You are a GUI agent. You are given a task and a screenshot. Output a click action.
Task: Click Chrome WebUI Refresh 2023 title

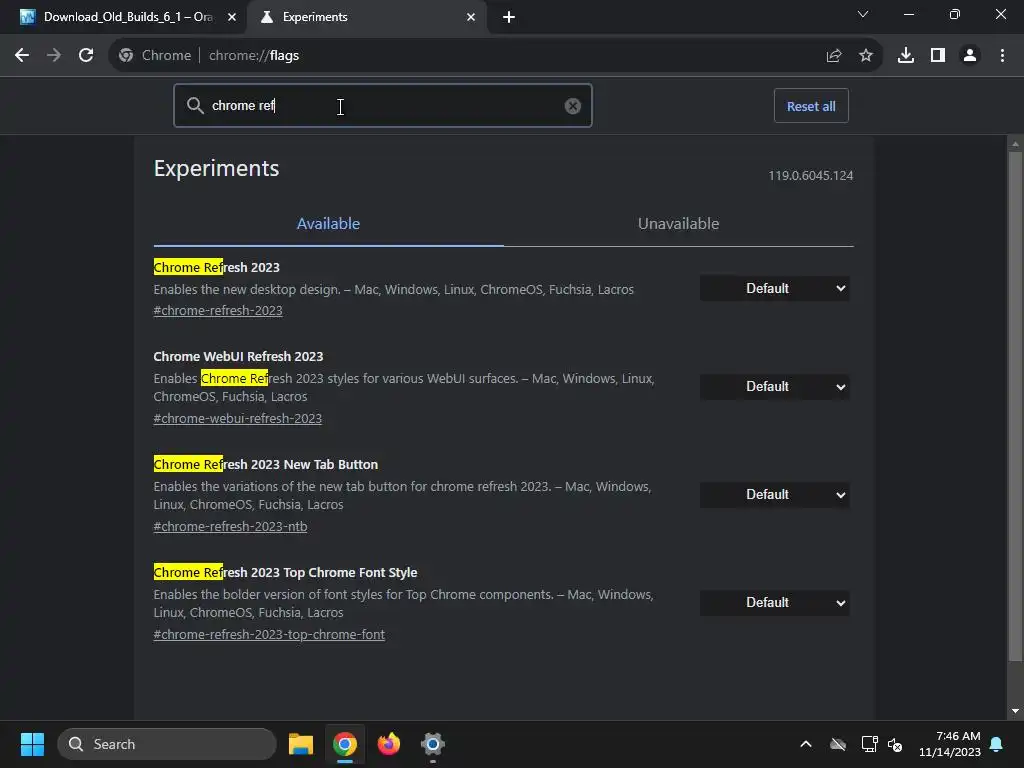tap(238, 357)
